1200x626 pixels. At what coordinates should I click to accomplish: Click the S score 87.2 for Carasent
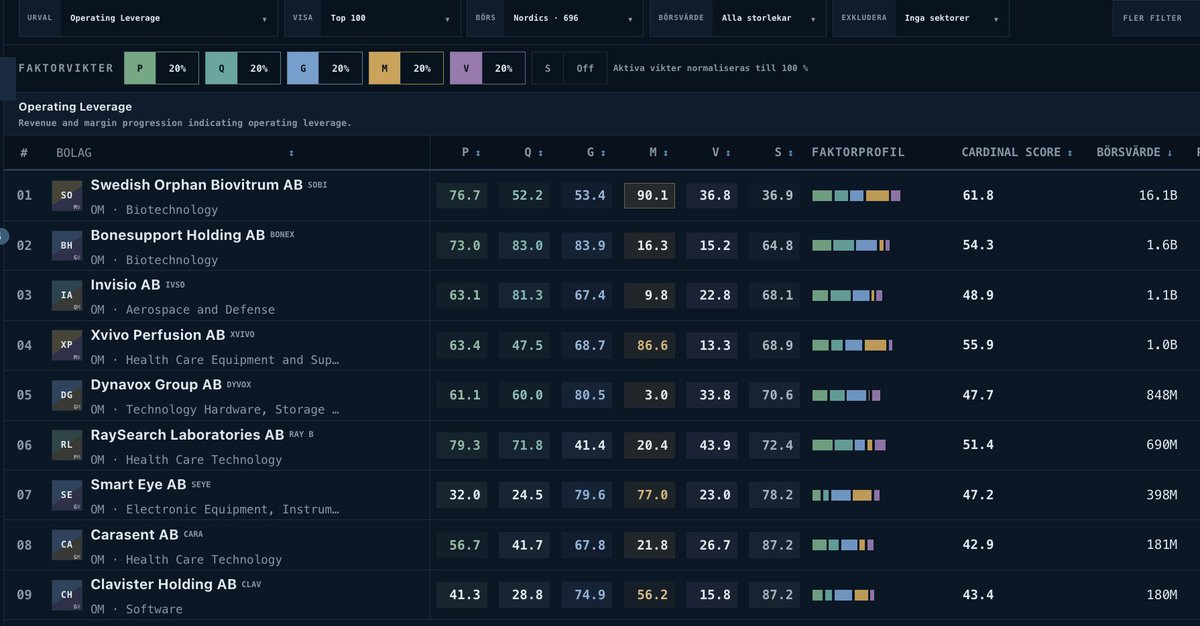pyautogui.click(x=775, y=545)
